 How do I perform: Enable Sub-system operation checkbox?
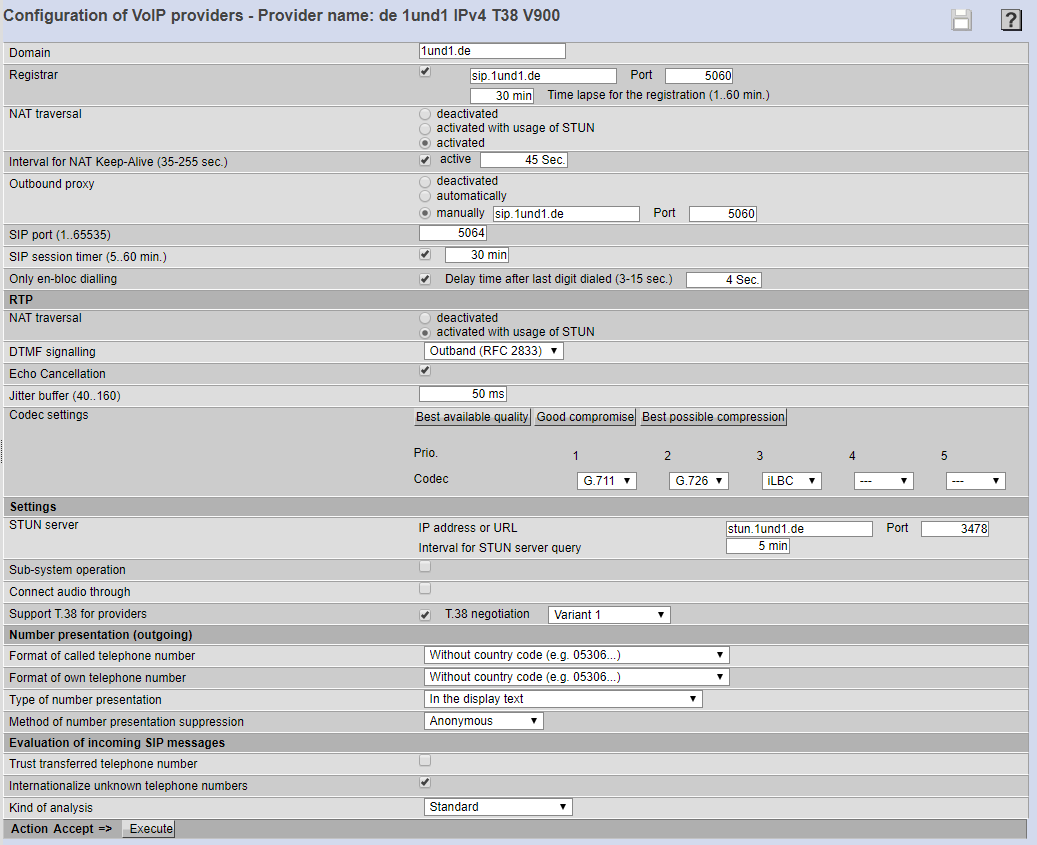pos(425,567)
